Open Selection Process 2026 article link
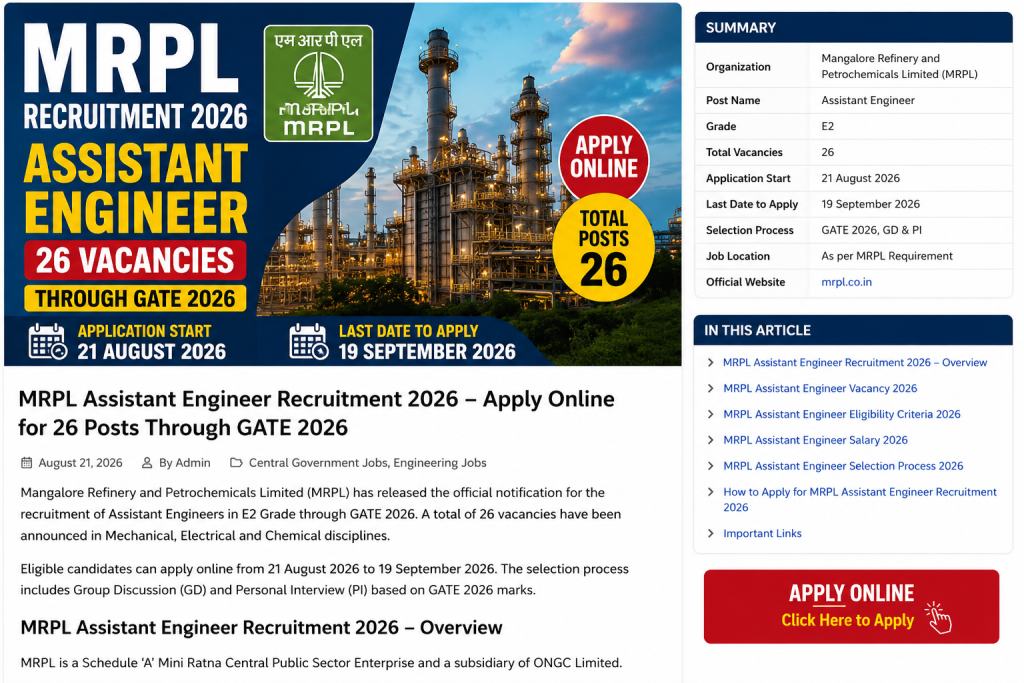 (x=843, y=466)
